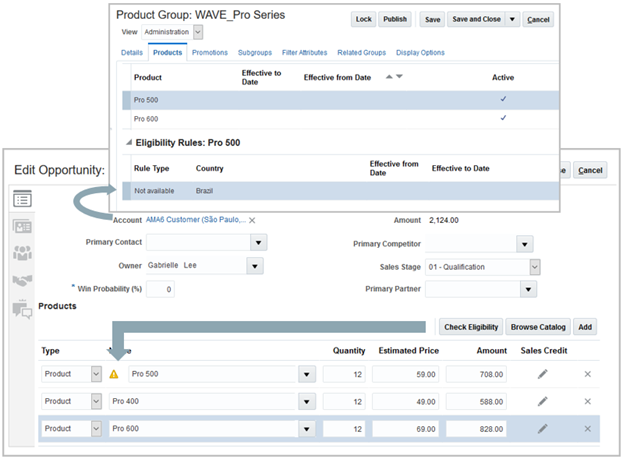623x459 pixels.
Task: Edit sales credit for Pro 500 row
Action: (542, 374)
